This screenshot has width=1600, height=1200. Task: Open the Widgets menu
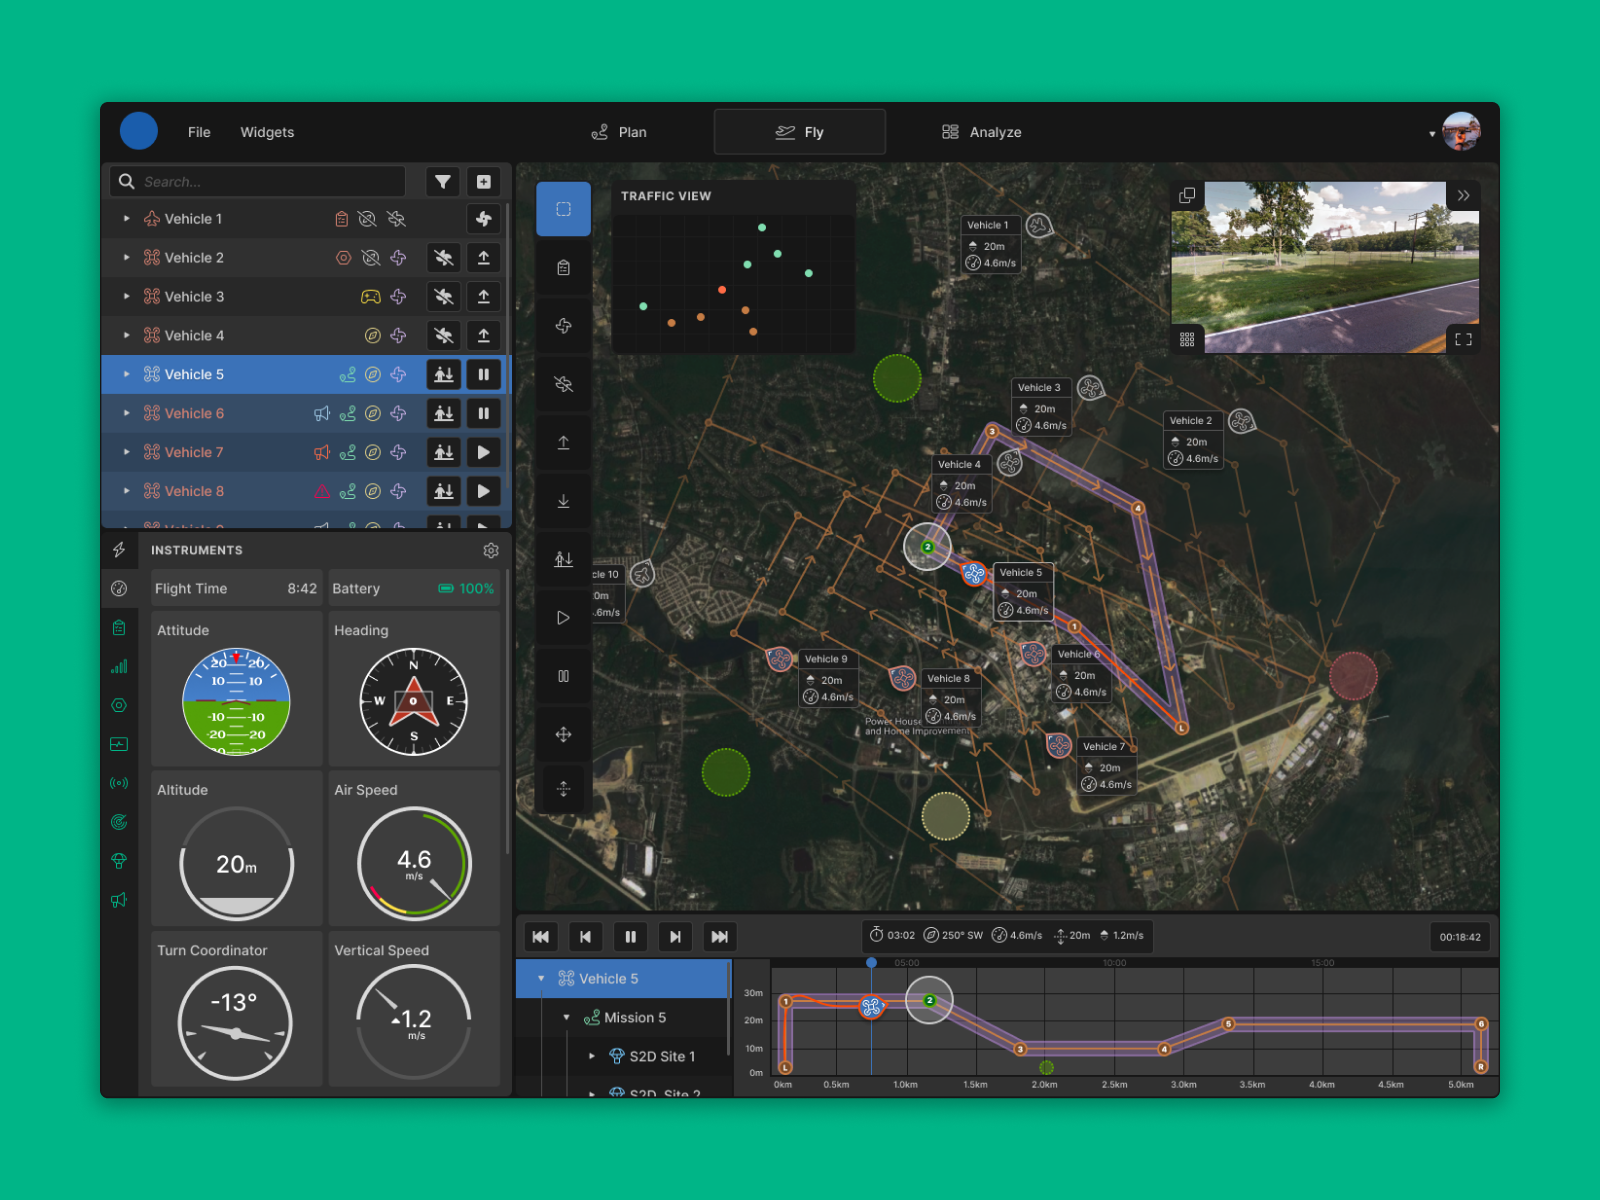point(267,132)
